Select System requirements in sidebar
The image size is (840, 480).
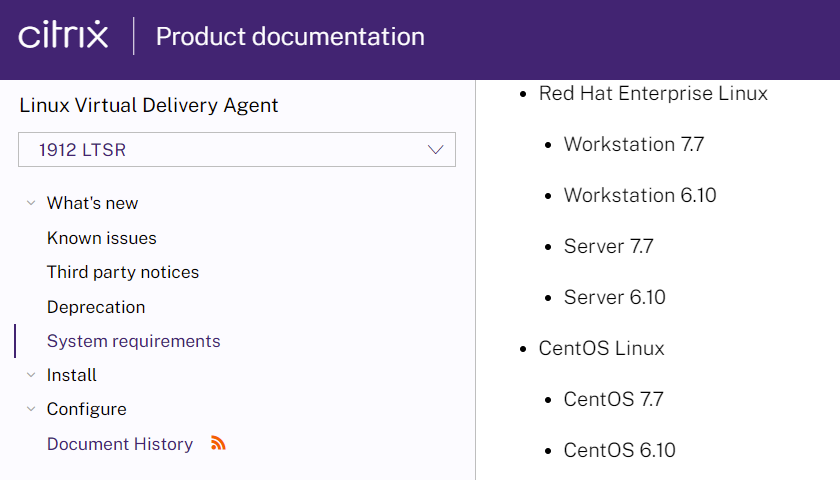[x=133, y=341]
